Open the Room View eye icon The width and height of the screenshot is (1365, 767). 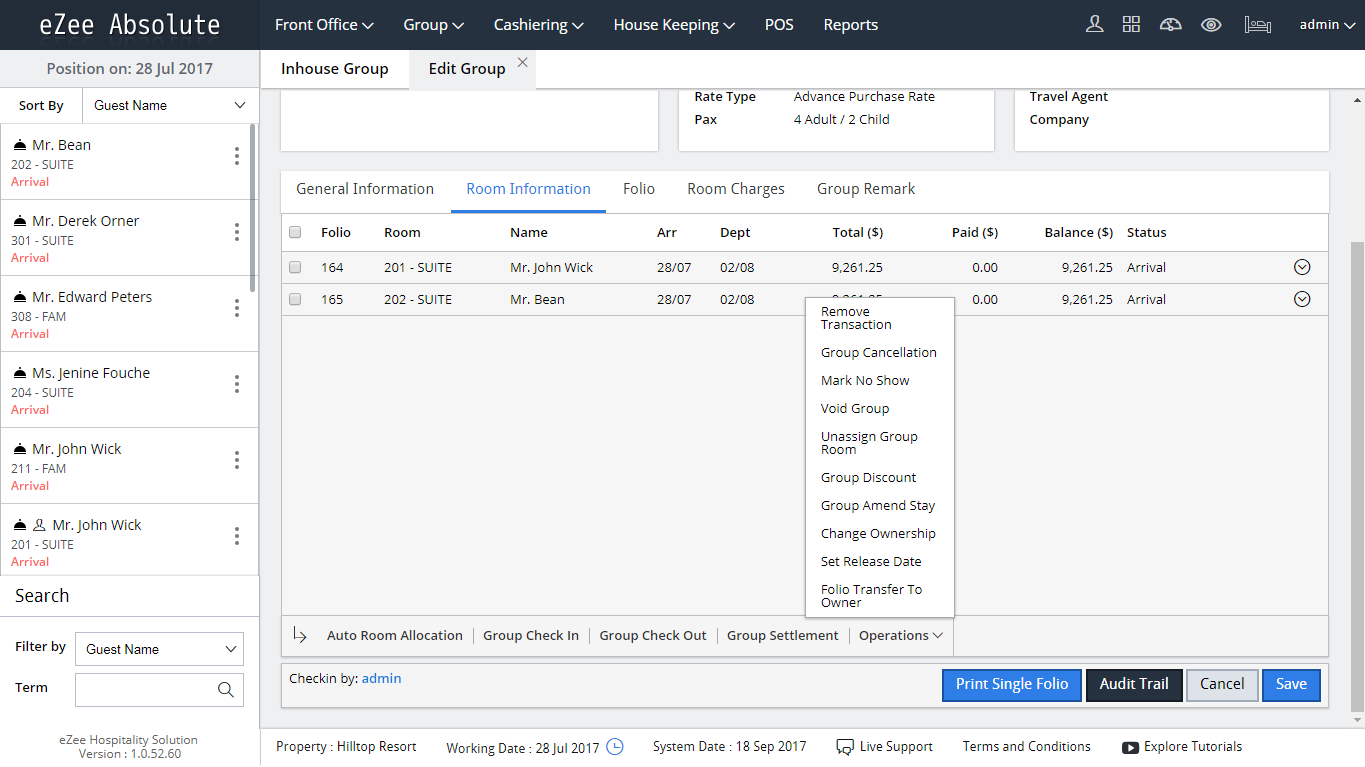pos(1211,24)
